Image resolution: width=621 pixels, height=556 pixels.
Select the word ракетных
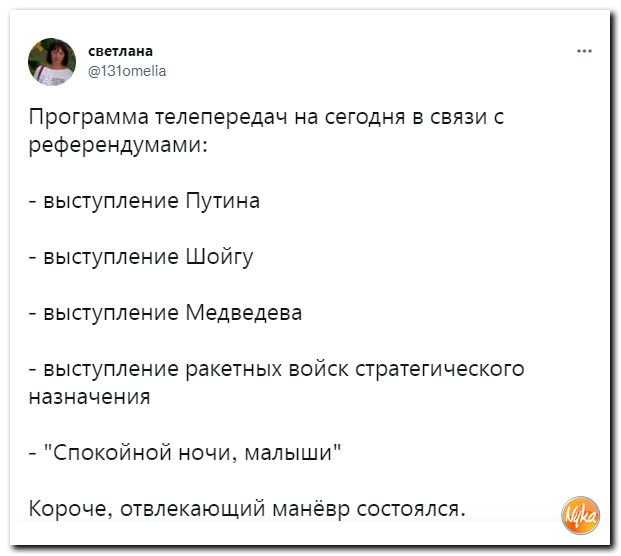click(x=234, y=369)
